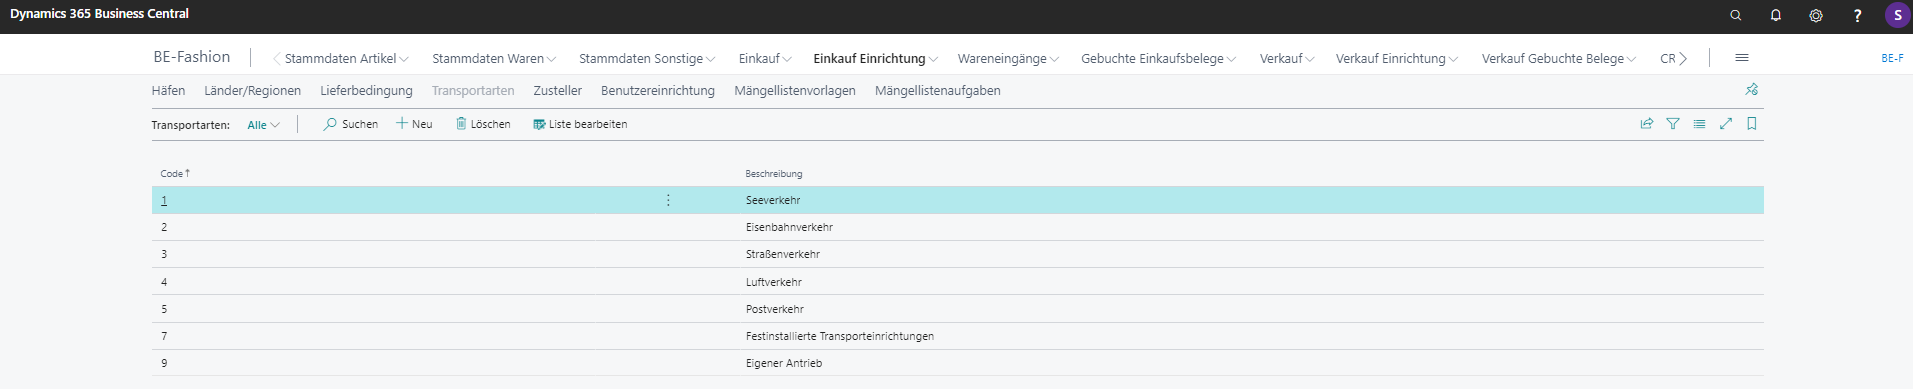Change the list view layout icon

pyautogui.click(x=1699, y=124)
